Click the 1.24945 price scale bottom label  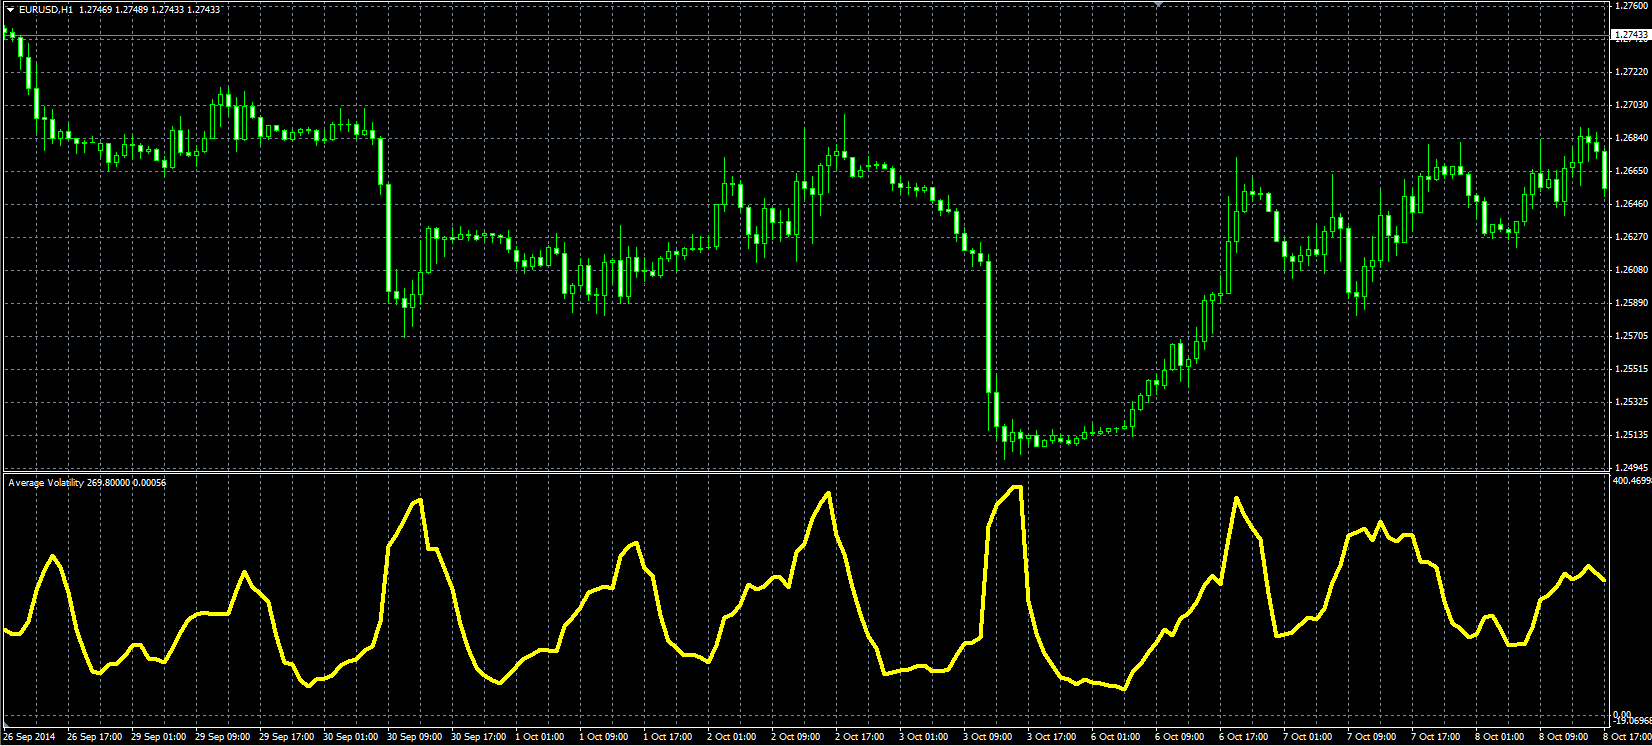(1631, 468)
